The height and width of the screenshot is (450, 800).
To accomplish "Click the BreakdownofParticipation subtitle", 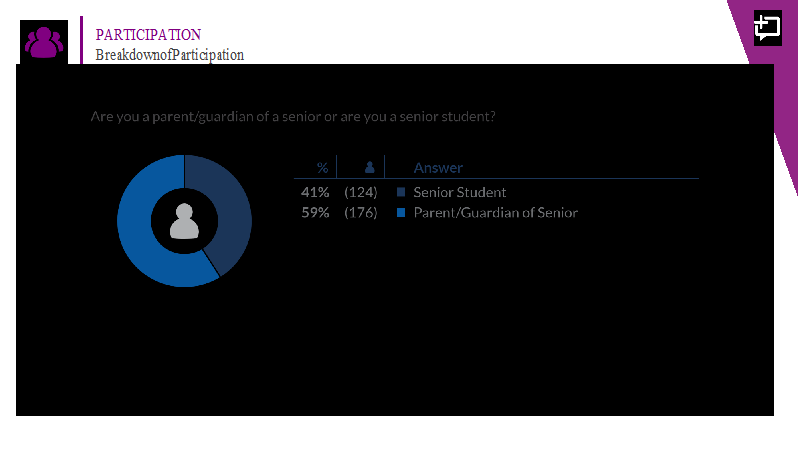I will [170, 55].
